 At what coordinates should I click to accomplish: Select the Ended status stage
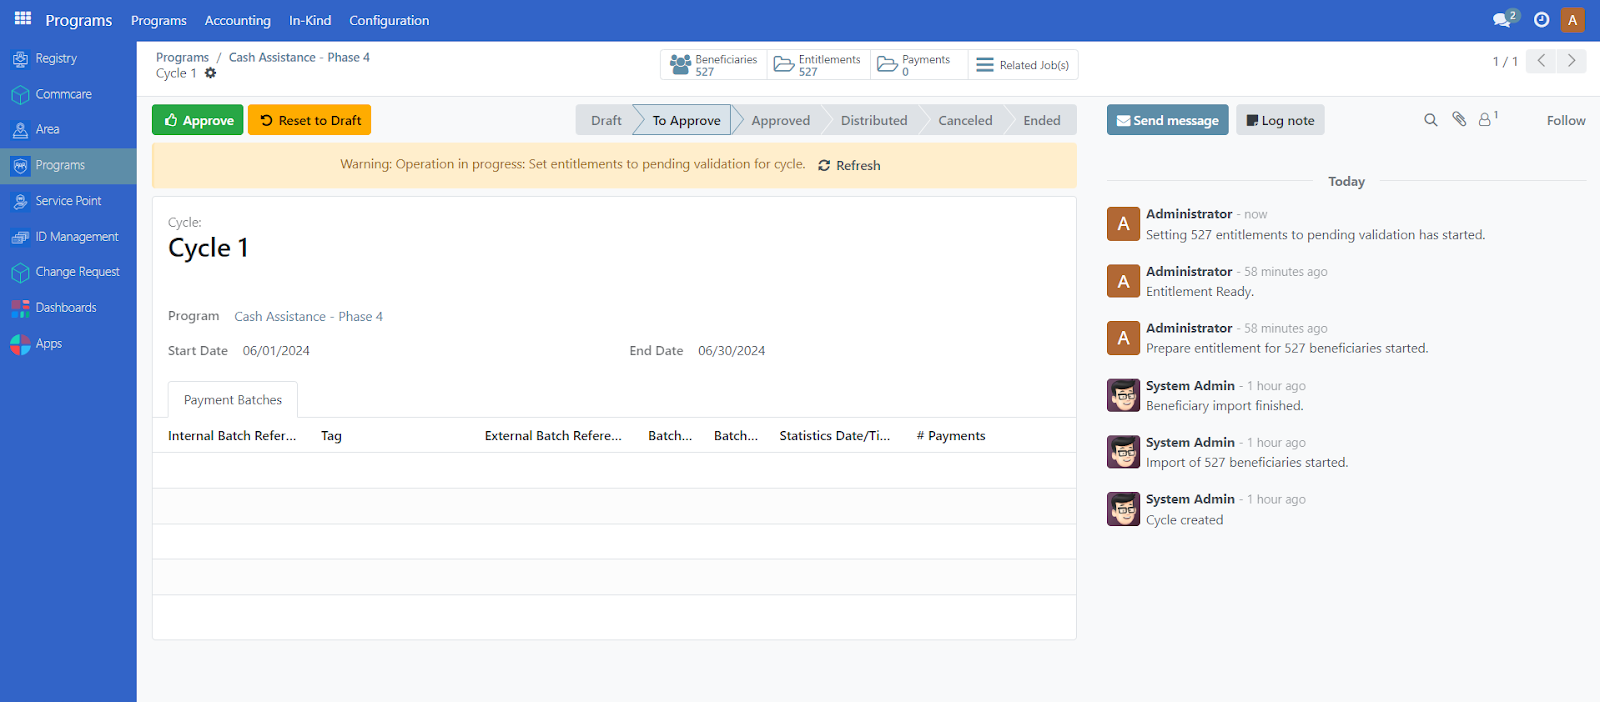1042,120
